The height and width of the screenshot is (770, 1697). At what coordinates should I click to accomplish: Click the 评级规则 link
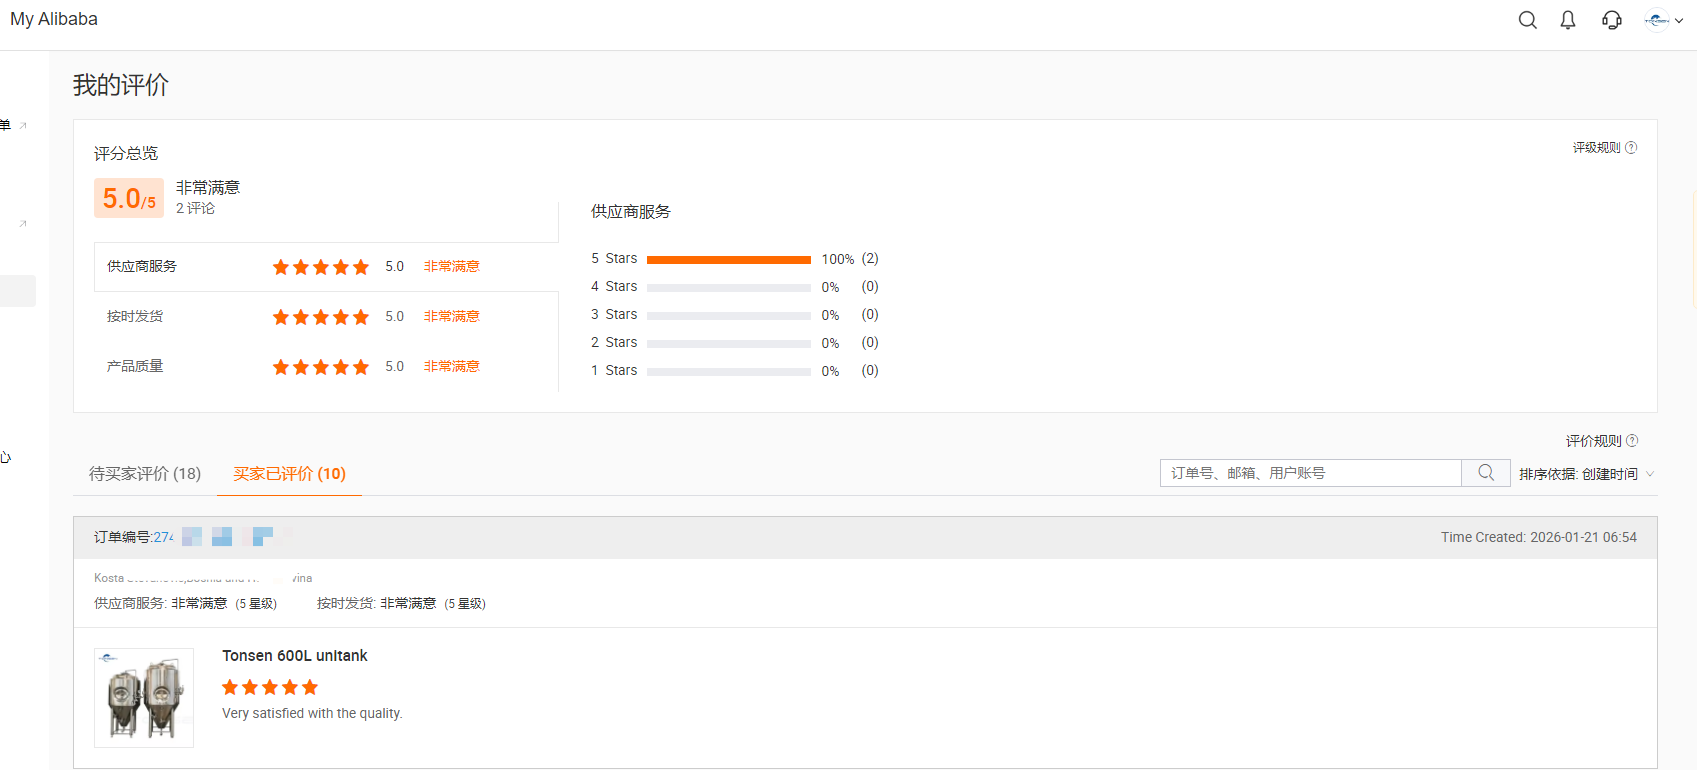tap(1595, 148)
